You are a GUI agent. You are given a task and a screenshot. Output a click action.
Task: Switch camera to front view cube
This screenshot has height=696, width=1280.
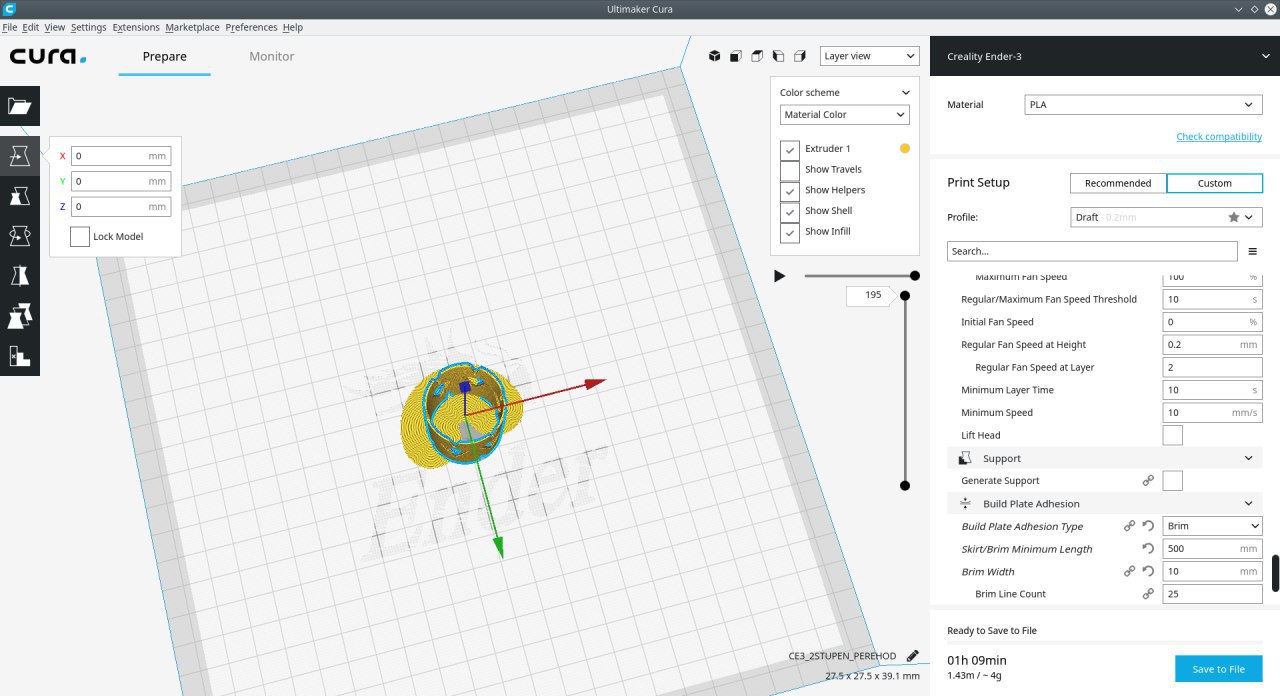(735, 56)
